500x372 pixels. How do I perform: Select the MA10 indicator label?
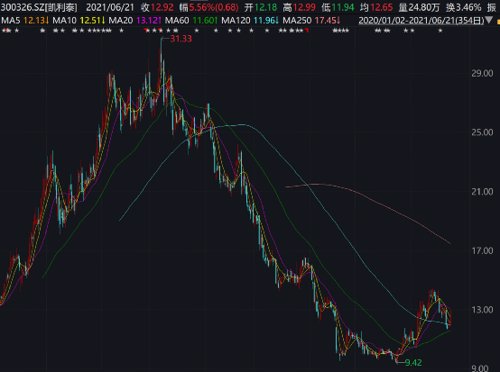coord(65,21)
